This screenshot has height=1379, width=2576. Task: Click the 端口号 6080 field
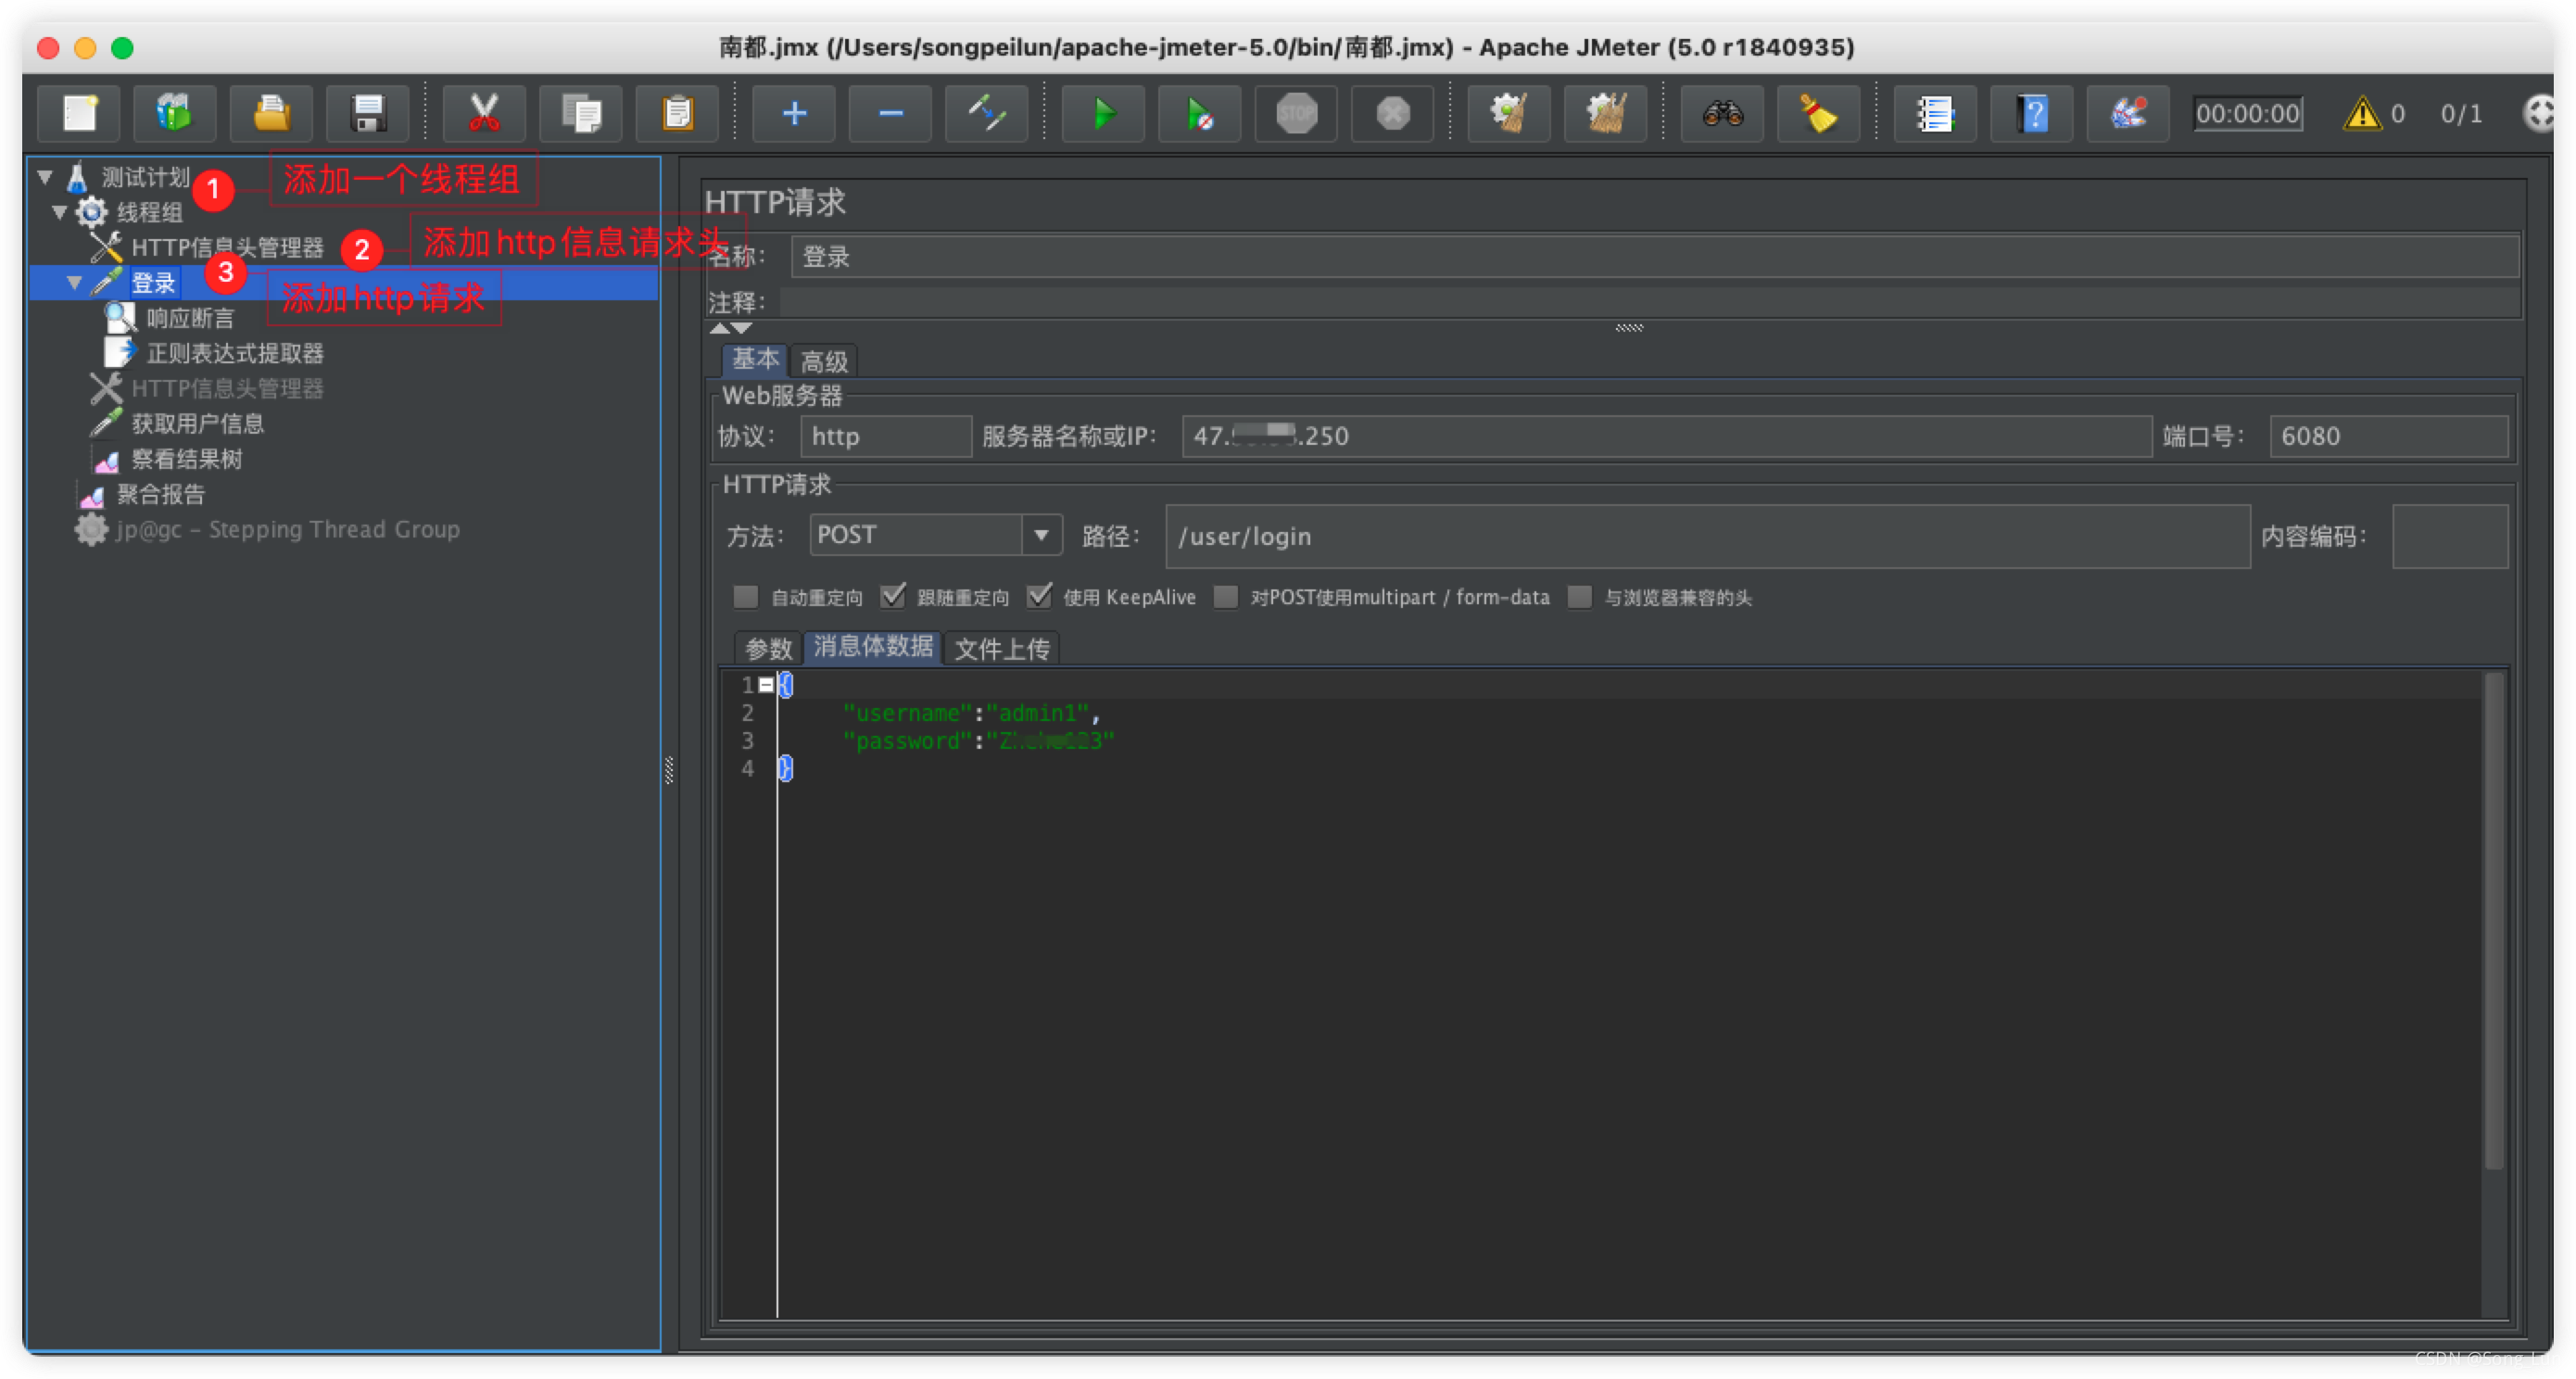tap(2389, 436)
